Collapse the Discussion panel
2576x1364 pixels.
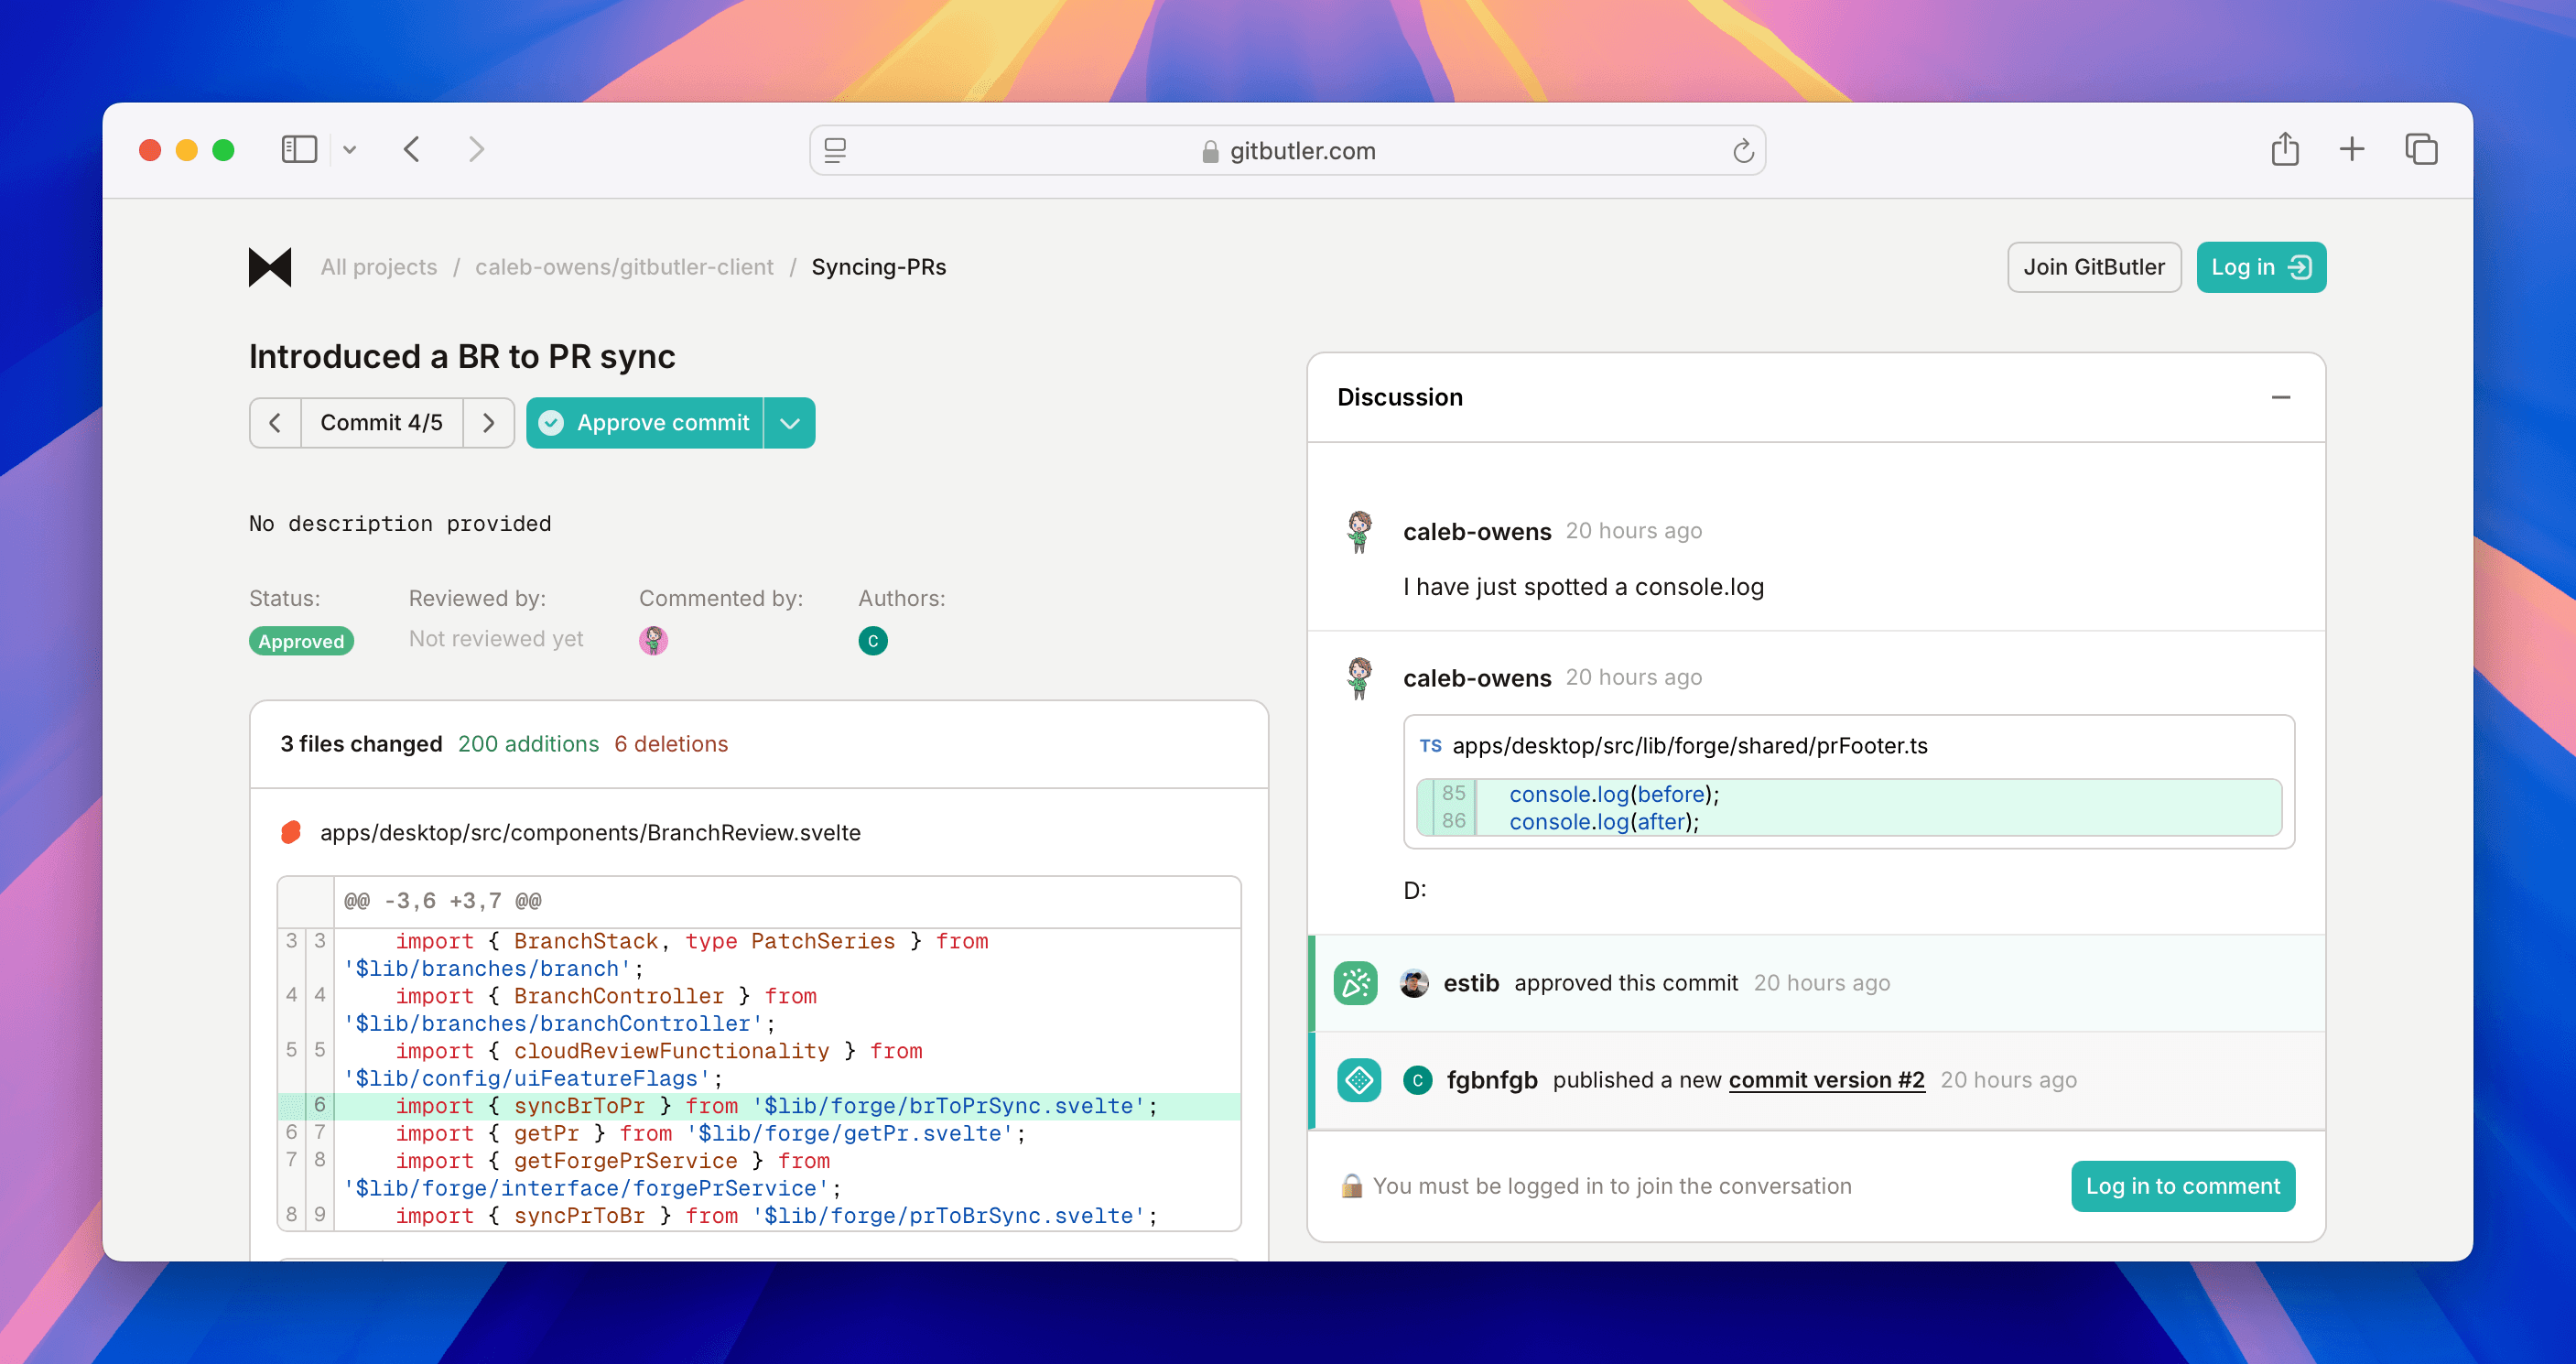pyautogui.click(x=2280, y=397)
